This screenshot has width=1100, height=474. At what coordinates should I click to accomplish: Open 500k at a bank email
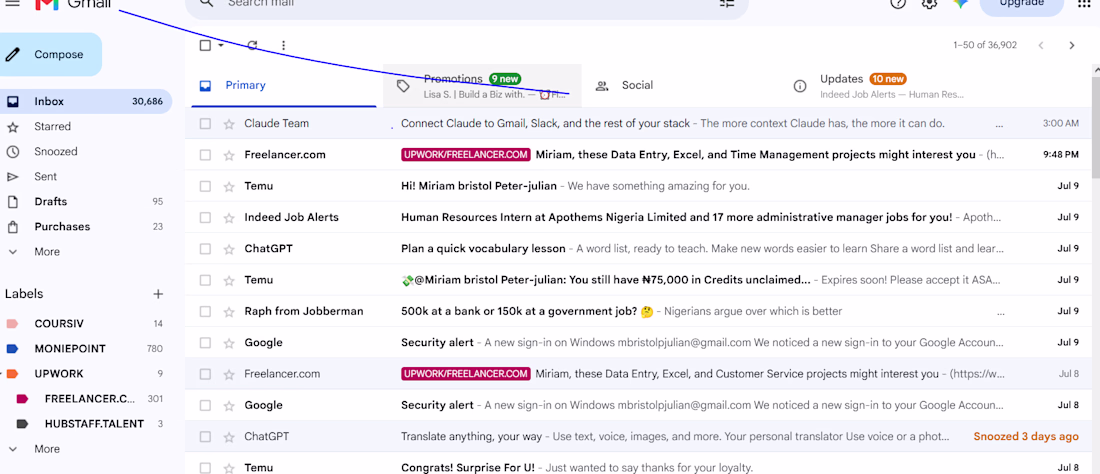pos(638,311)
